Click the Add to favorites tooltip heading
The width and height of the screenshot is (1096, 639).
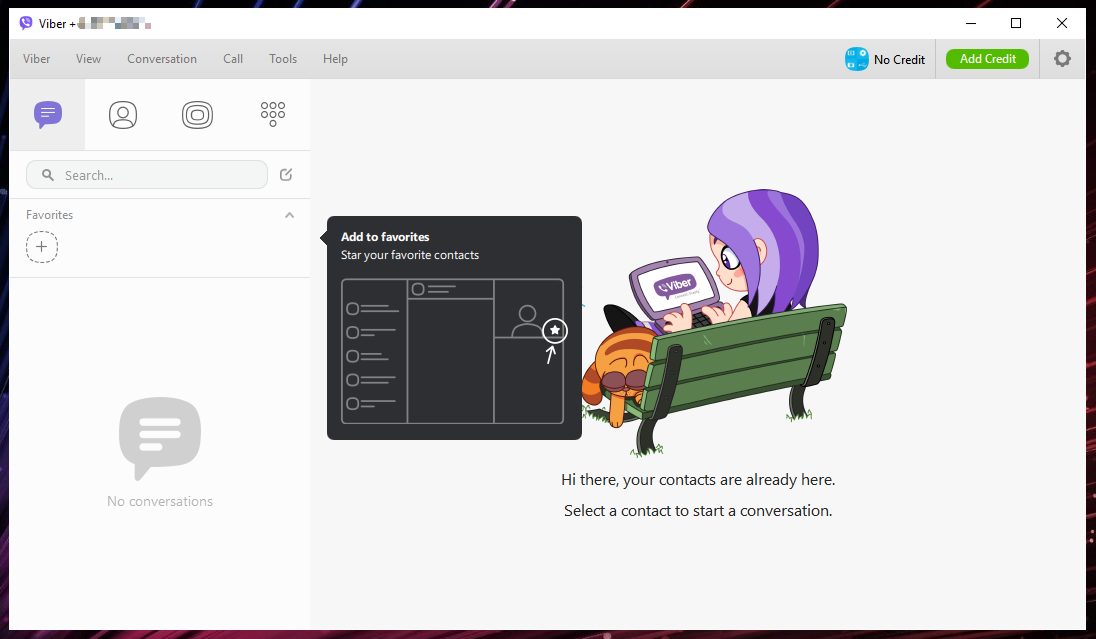tap(385, 237)
